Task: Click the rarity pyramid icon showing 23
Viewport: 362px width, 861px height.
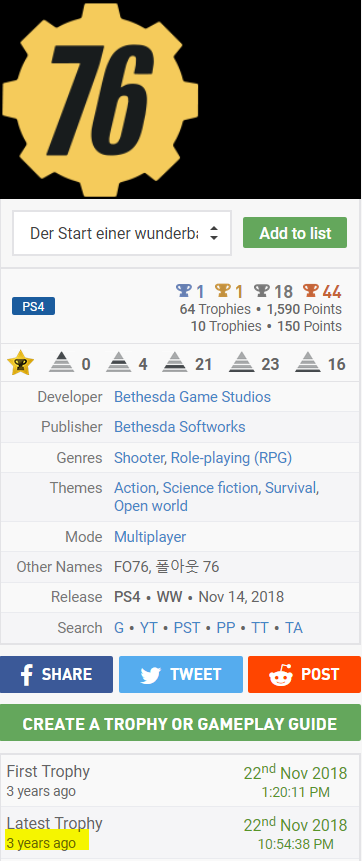Action: click(242, 363)
